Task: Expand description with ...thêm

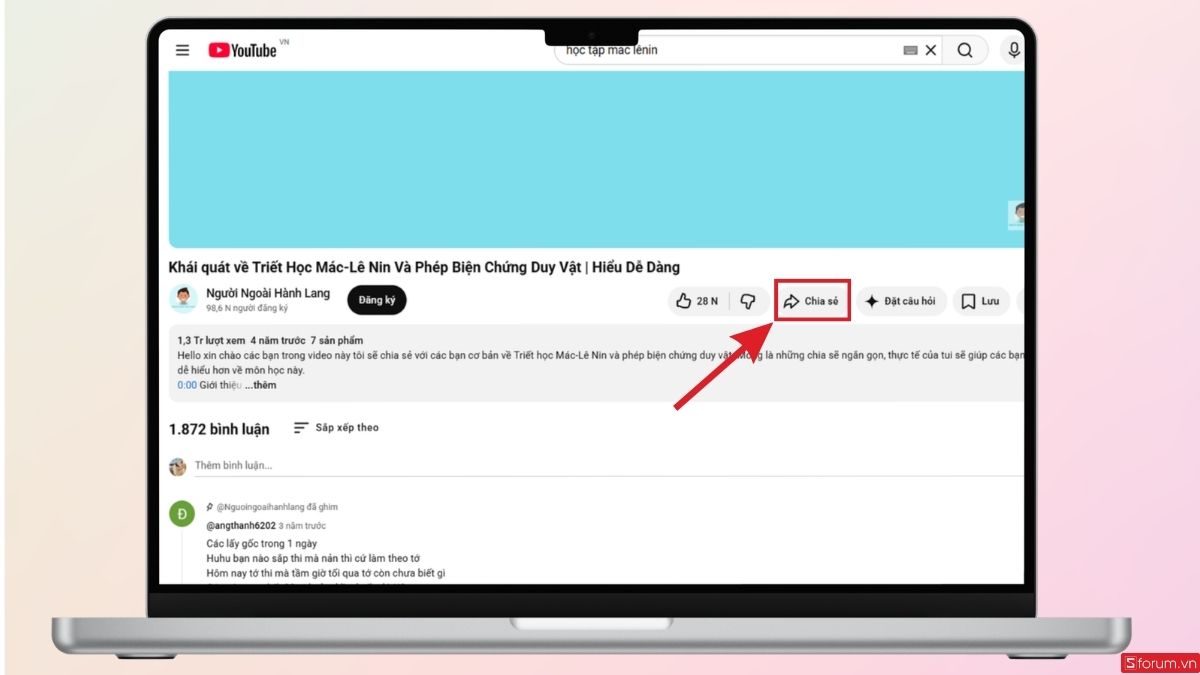Action: tap(261, 385)
